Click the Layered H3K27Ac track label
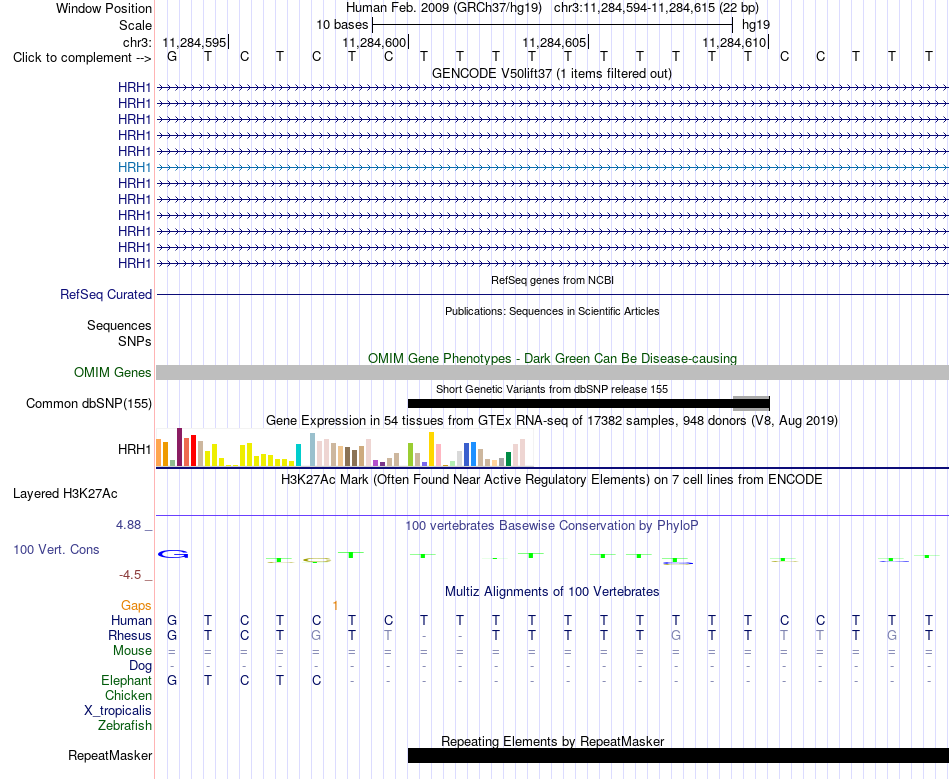The height and width of the screenshot is (779, 950). click(65, 494)
